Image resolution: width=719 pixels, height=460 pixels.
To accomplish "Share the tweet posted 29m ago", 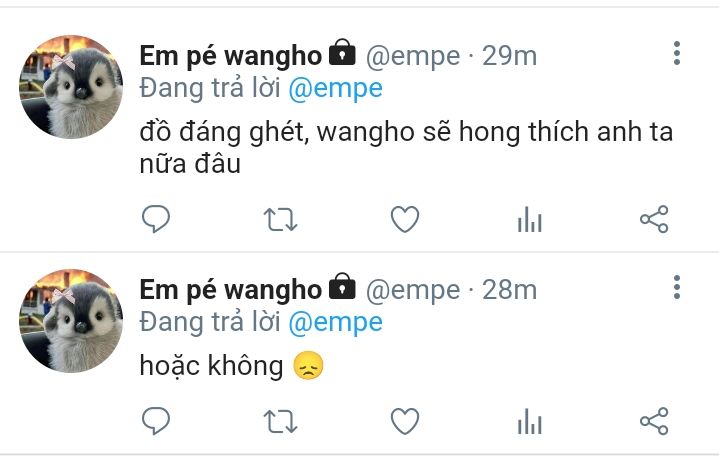I will click(654, 219).
